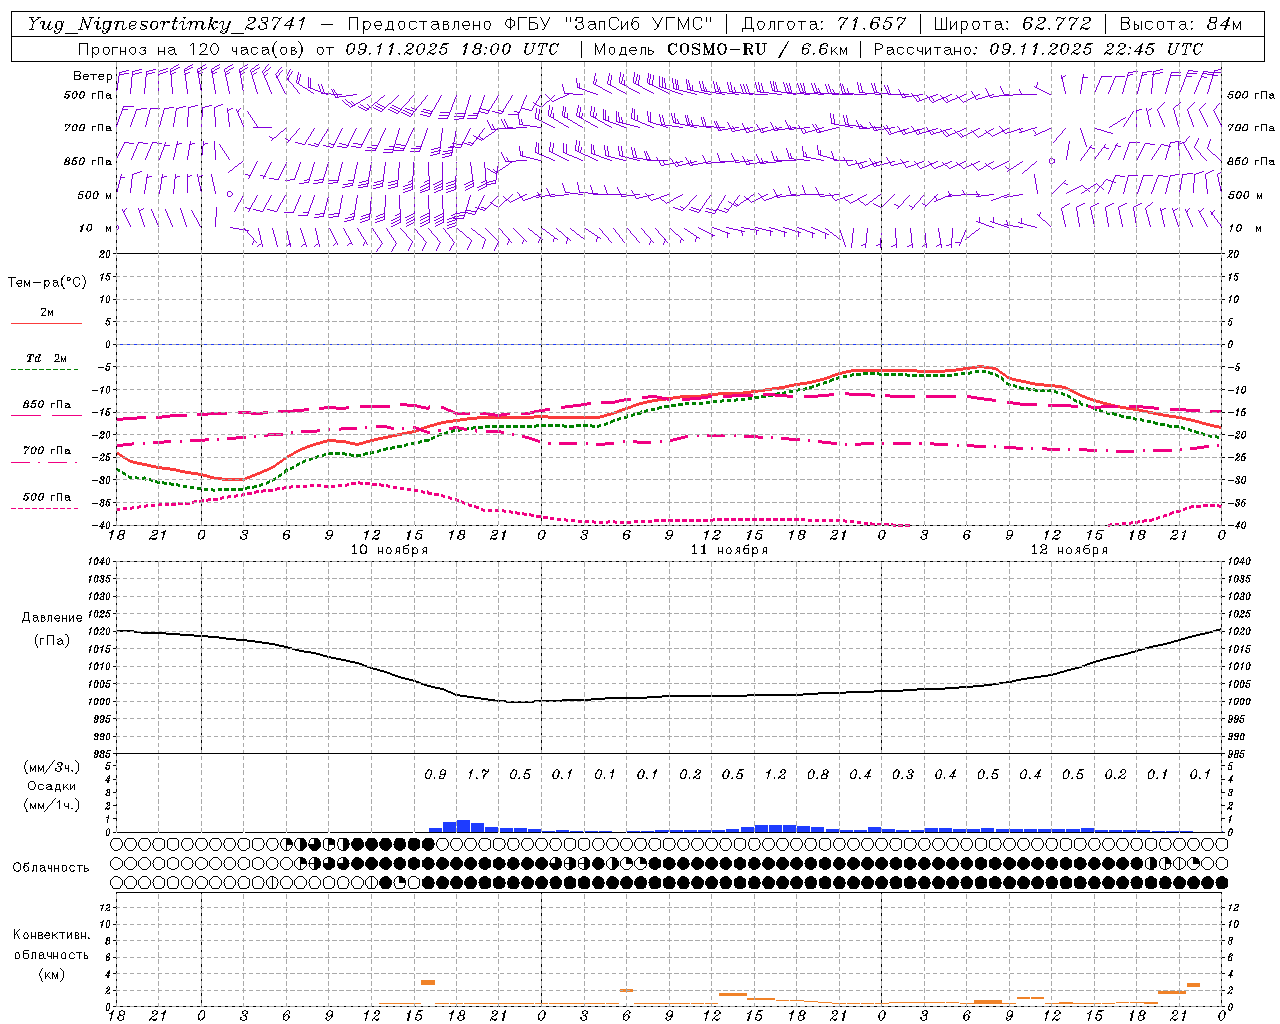Click the 1.2 precipitation total value
Image resolution: width=1280 pixels, height=1024 pixels.
click(x=775, y=775)
